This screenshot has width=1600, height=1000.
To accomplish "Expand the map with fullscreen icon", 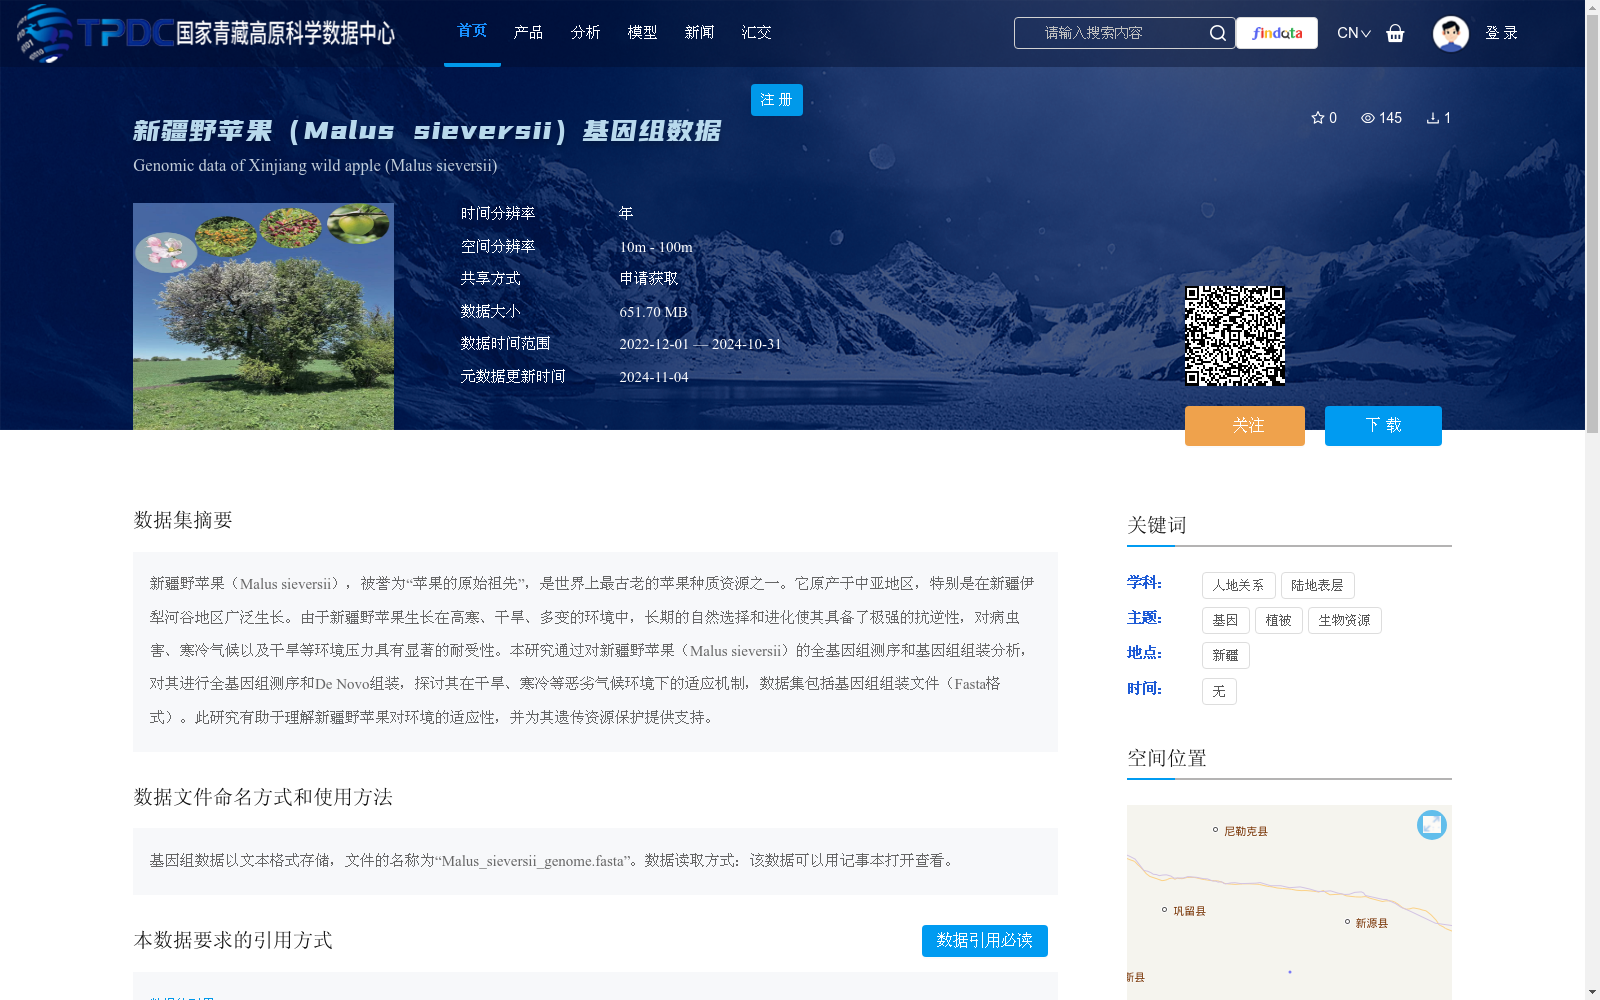I will coord(1431,825).
